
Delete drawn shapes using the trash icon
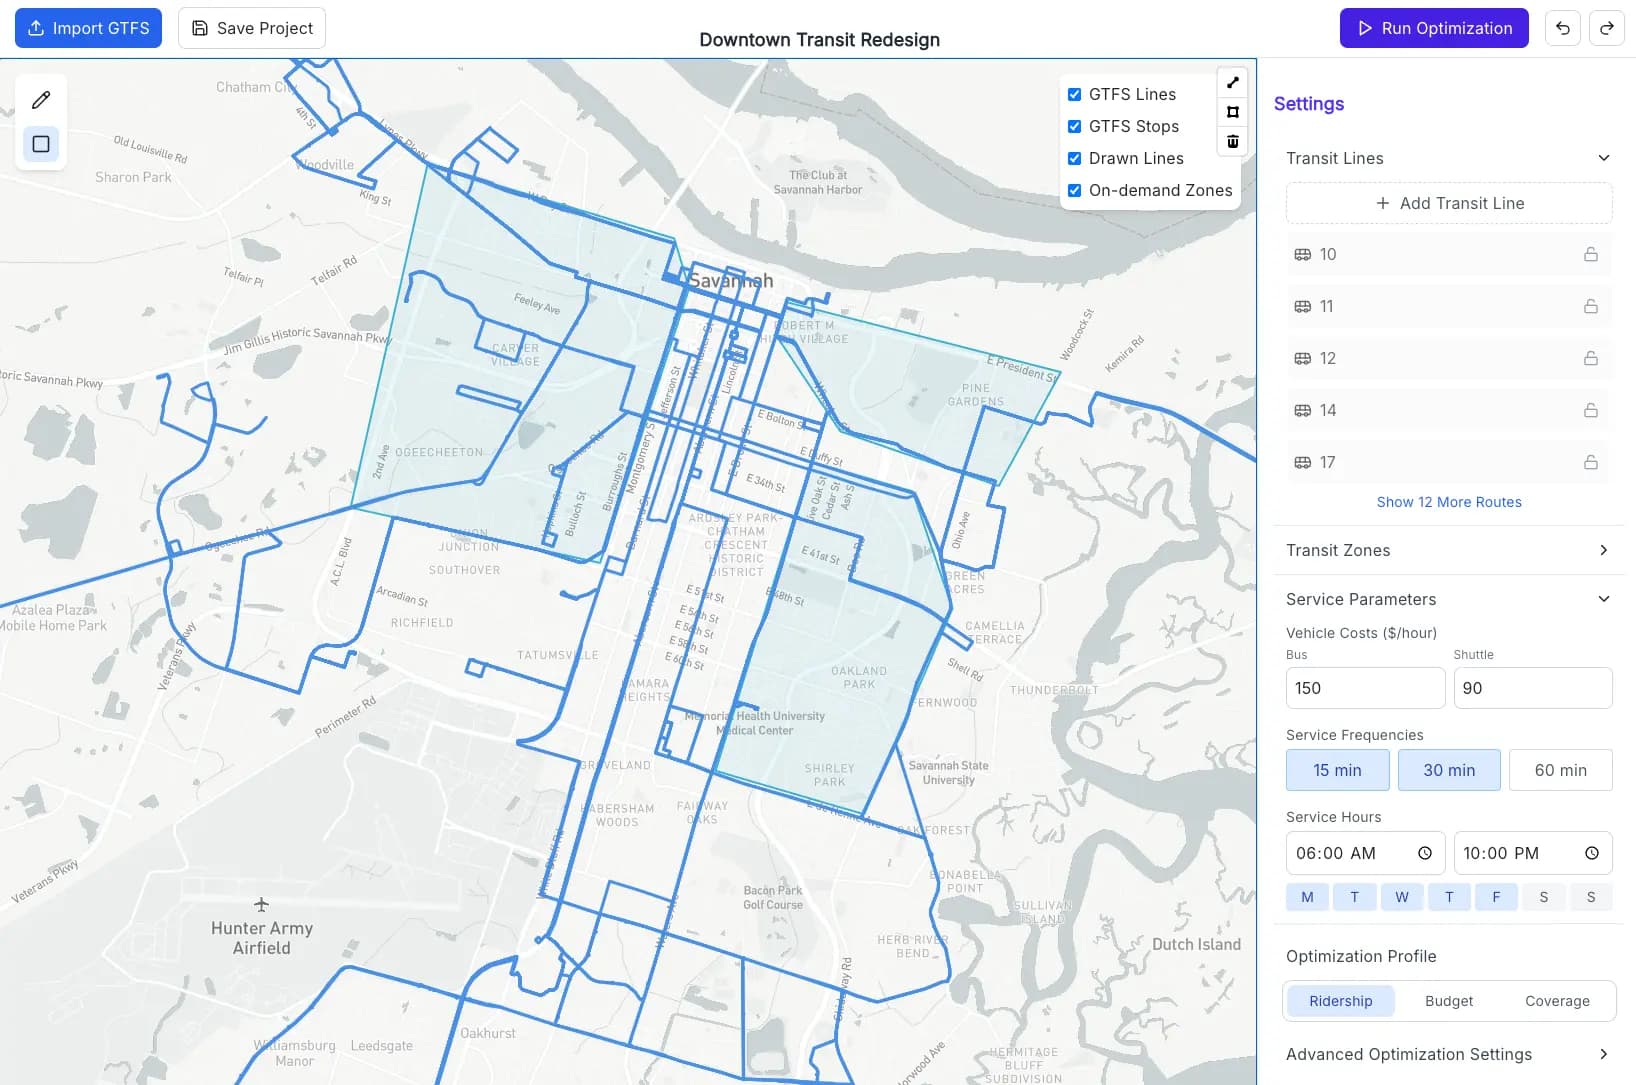pos(1232,143)
